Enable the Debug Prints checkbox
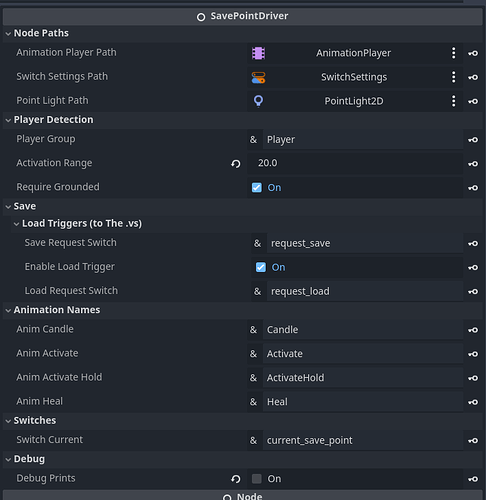Image resolution: width=486 pixels, height=500 pixels. [x=257, y=479]
